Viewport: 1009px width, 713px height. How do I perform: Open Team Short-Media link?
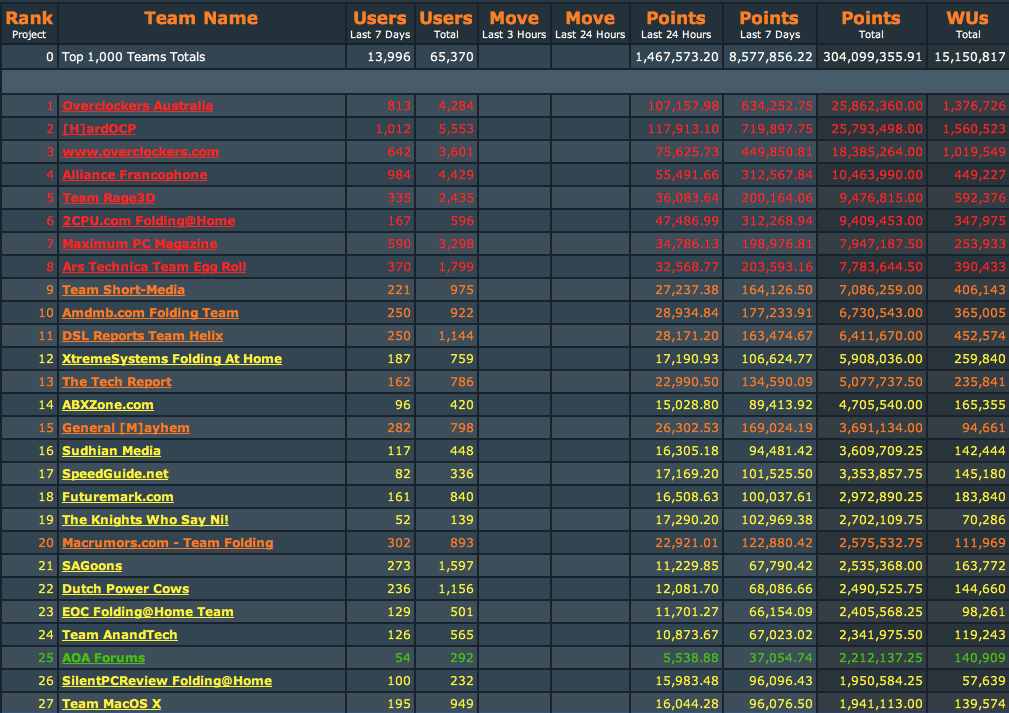pyautogui.click(x=124, y=290)
